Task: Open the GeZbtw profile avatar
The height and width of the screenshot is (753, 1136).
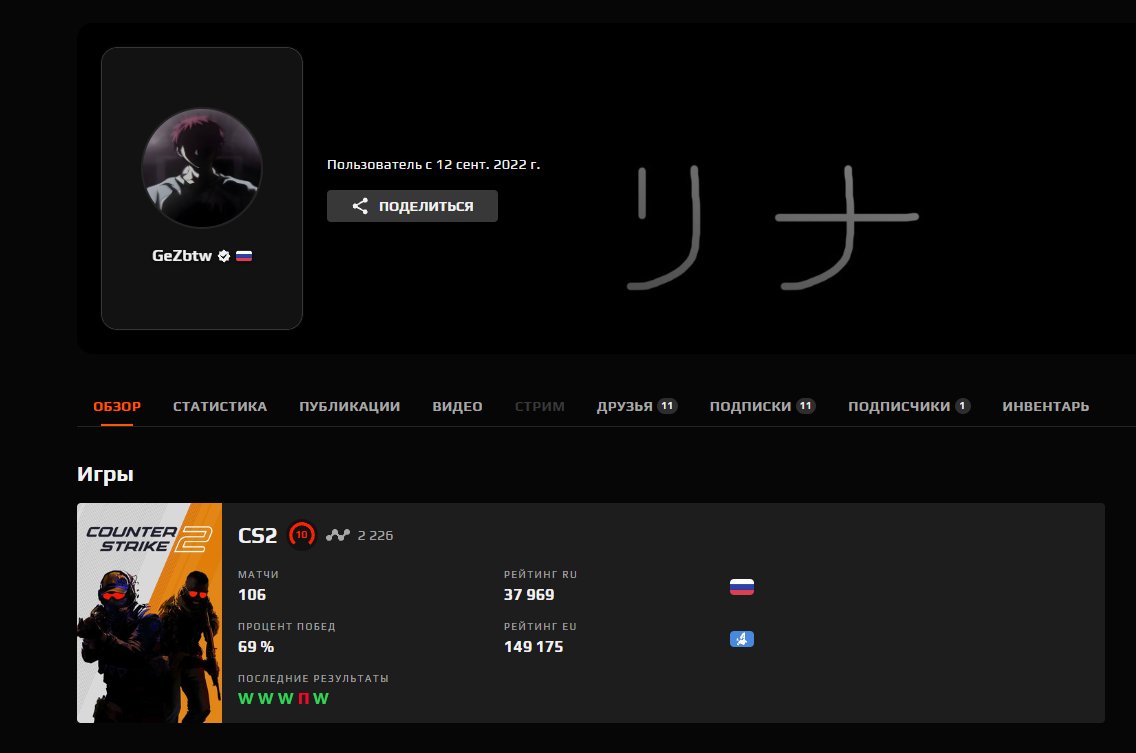Action: pyautogui.click(x=202, y=168)
